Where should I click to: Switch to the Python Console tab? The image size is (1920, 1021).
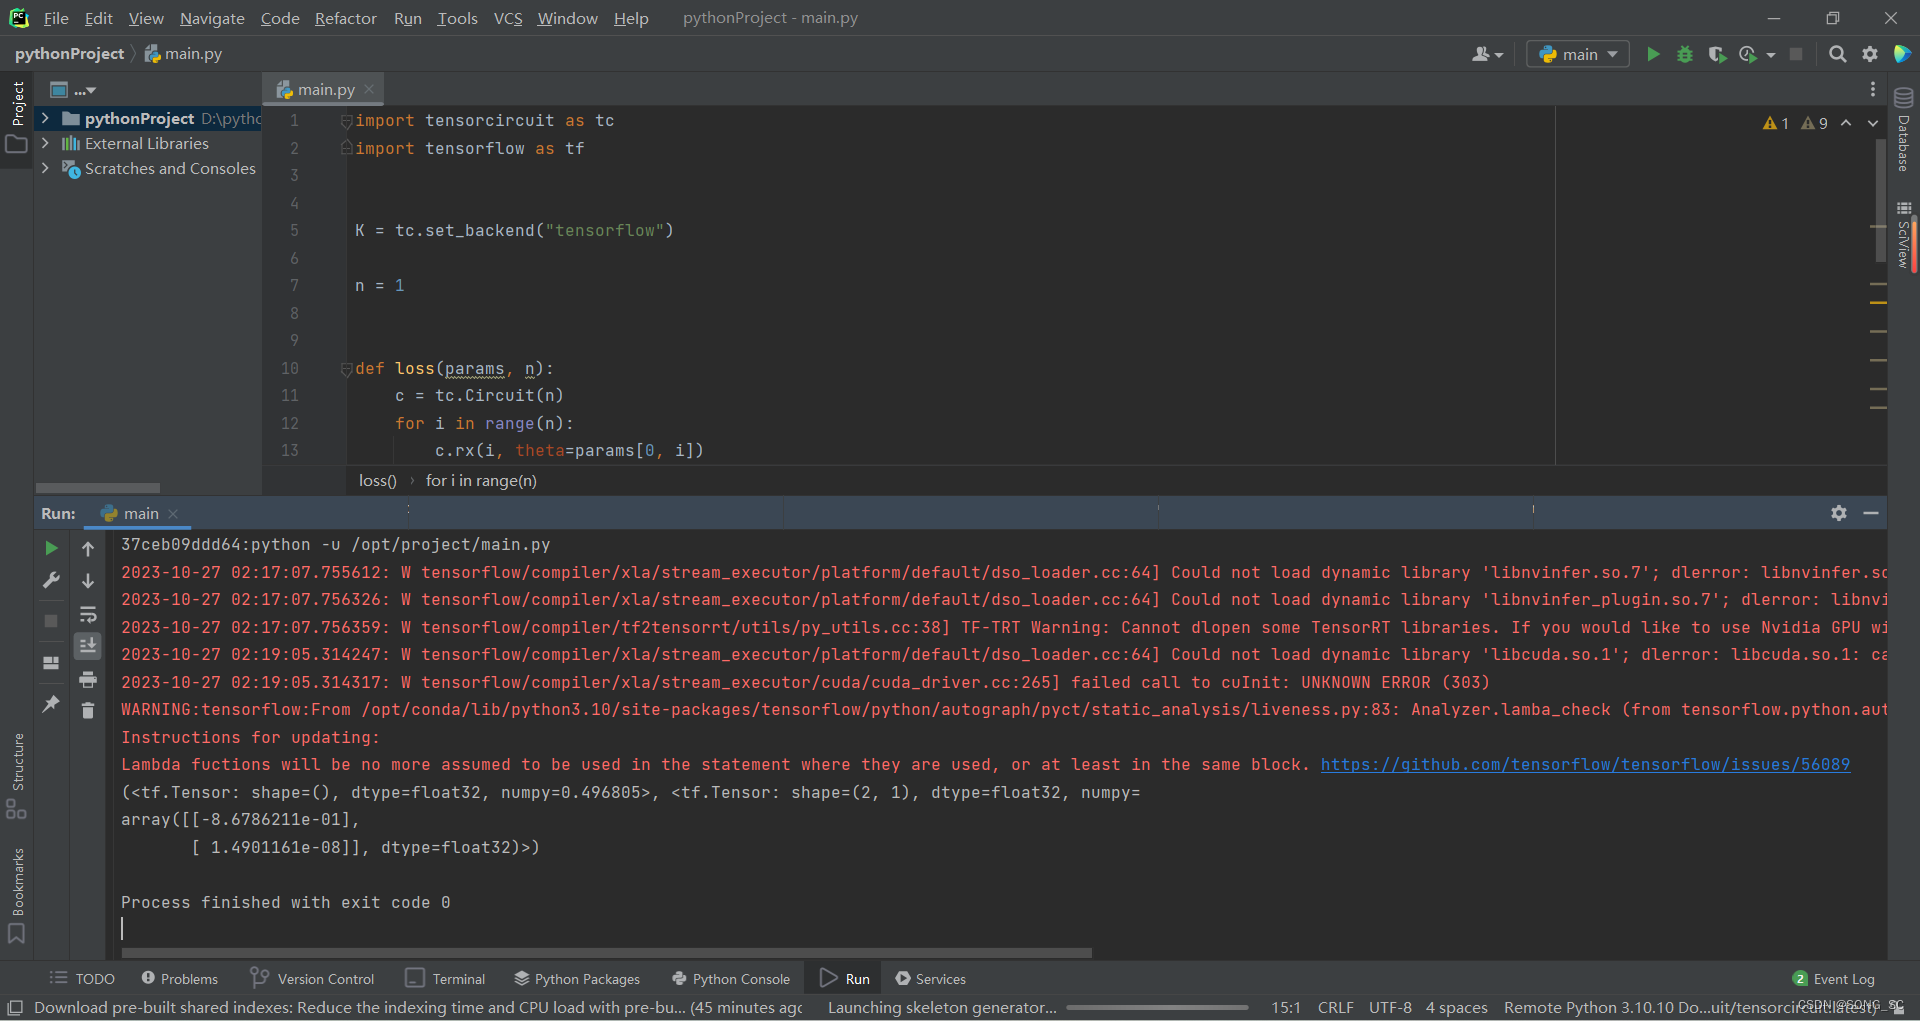(x=731, y=978)
